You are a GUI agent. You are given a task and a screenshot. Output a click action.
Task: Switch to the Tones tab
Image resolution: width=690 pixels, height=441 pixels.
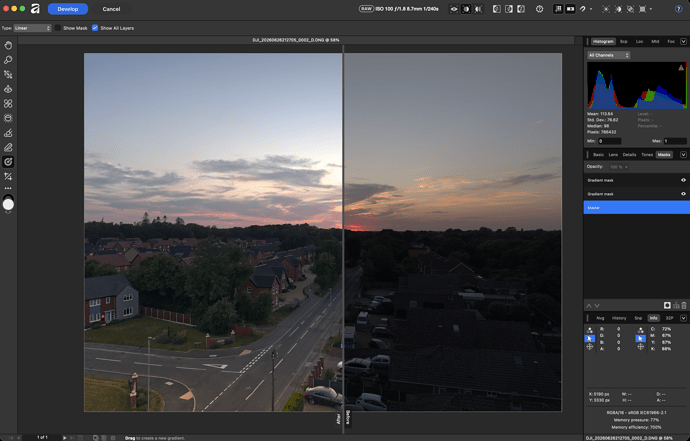click(647, 154)
